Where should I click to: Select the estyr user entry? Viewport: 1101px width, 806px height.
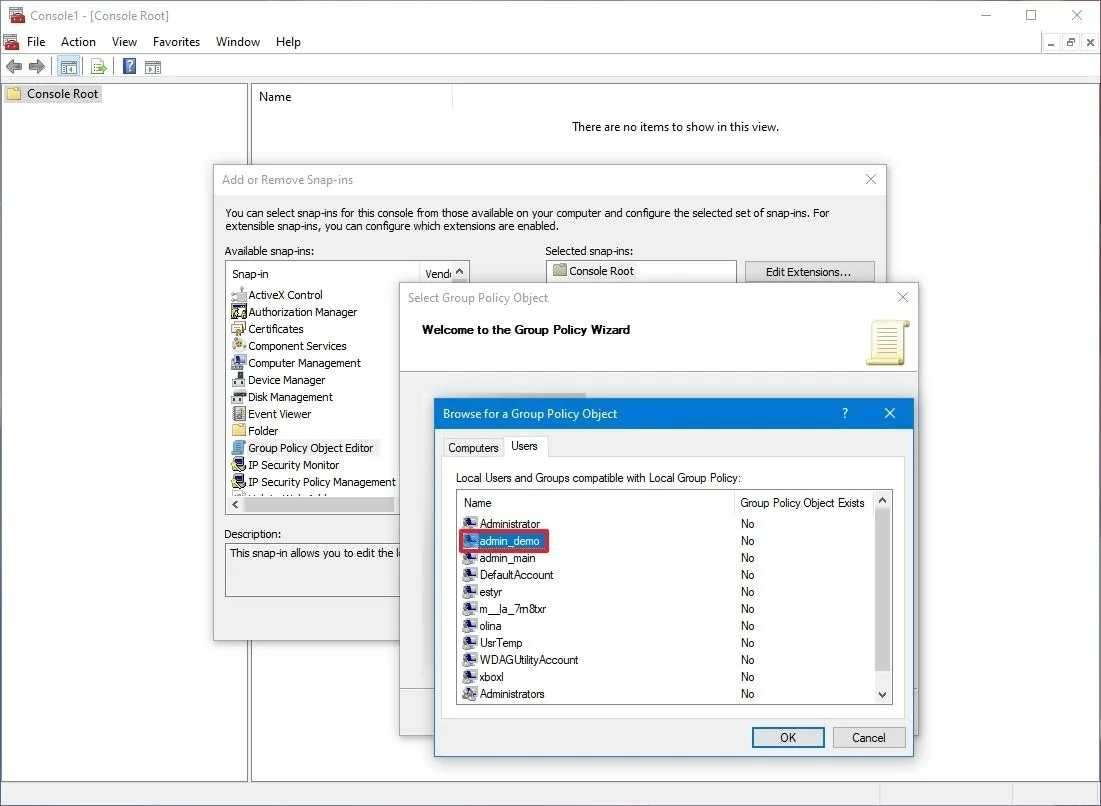click(x=483, y=592)
